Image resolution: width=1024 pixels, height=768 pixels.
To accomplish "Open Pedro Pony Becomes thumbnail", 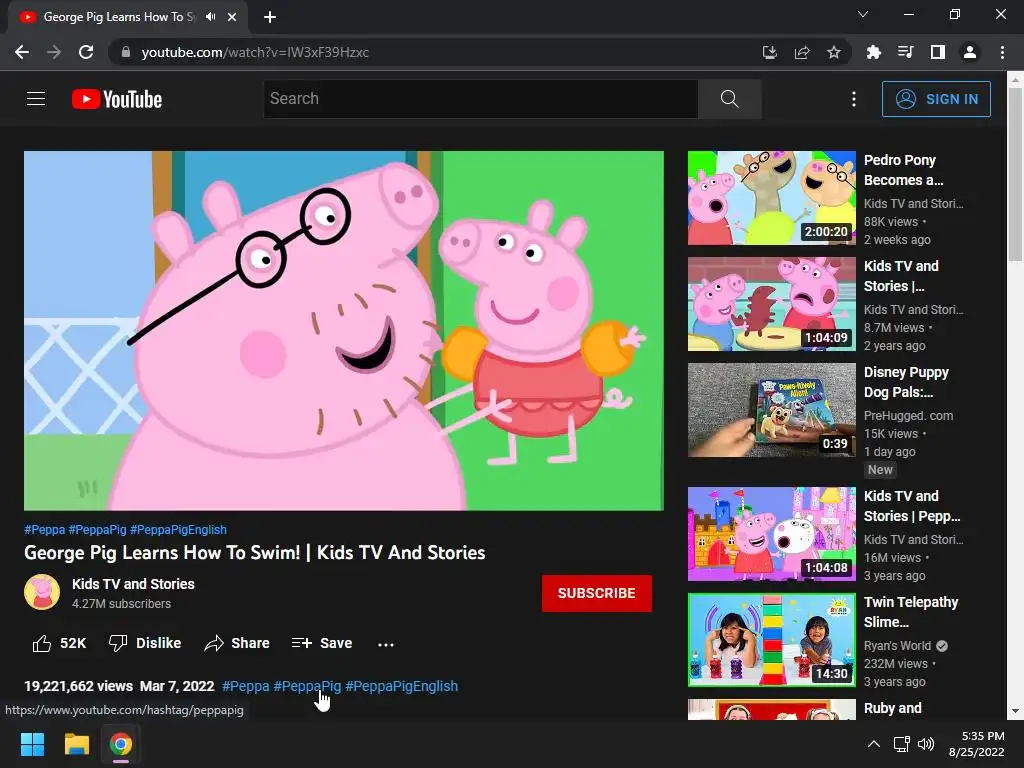I will click(771, 198).
